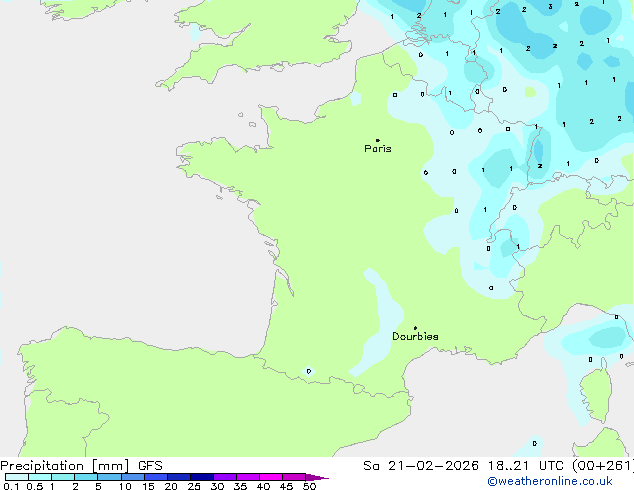Screen dimensions: 634x490
Task: Pick the 25–30 mm navy legend swatch
Action: click(202, 477)
